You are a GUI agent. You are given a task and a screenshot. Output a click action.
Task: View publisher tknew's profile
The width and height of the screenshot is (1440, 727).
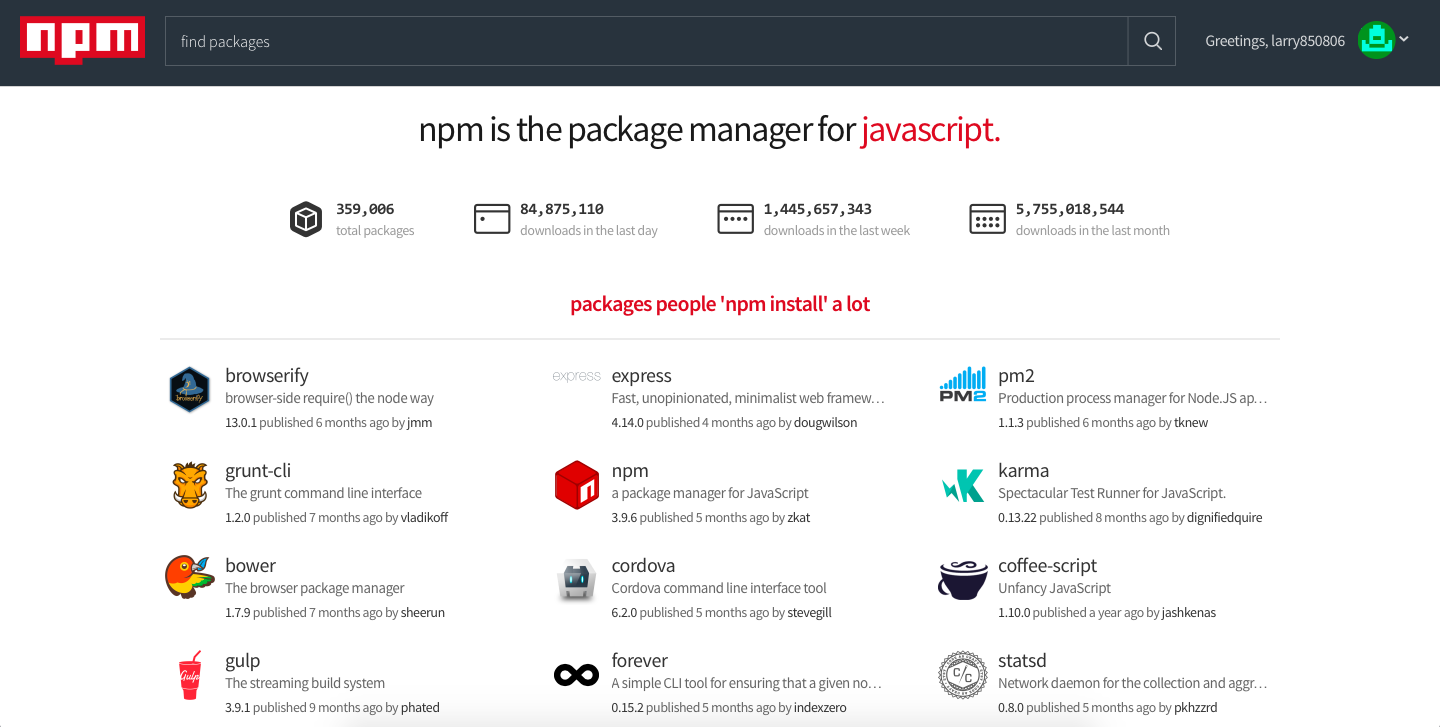click(1191, 423)
